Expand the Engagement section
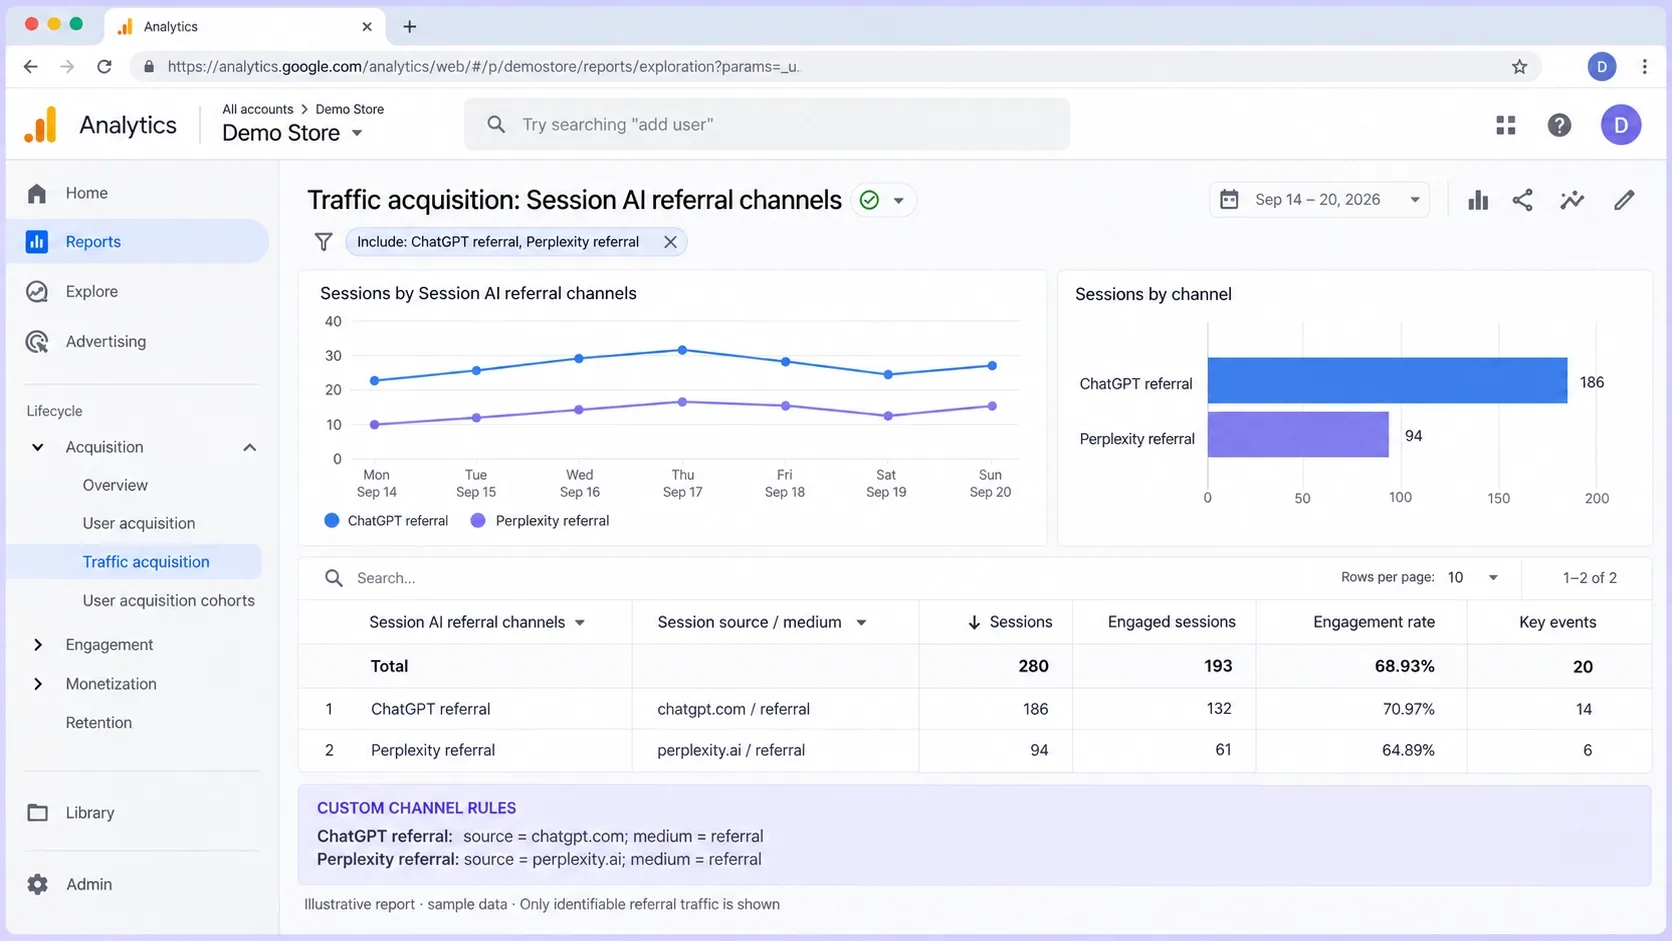Viewport: 1672px width, 941px height. [x=38, y=645]
